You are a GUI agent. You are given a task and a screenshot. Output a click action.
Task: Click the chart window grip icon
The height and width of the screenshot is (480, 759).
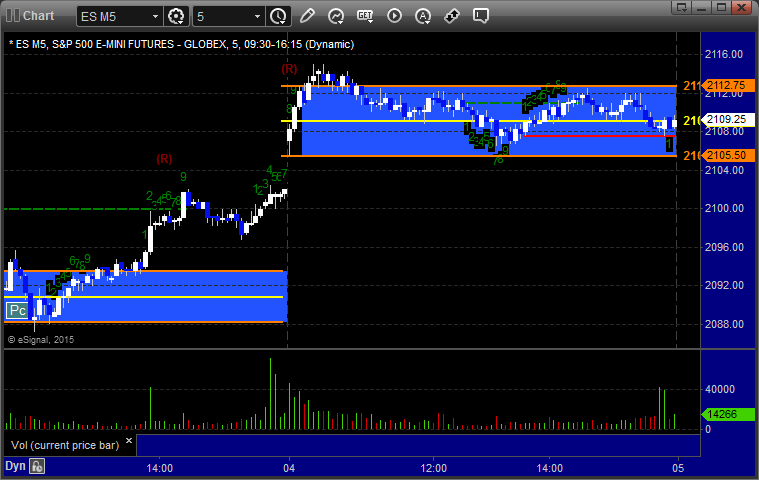point(13,15)
